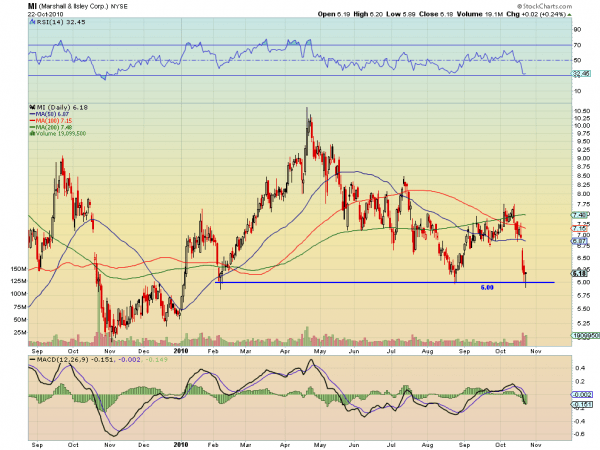The height and width of the screenshot is (450, 600).
Task: Click the purple -0.002 signal value in MACD label
Action: pos(130,360)
